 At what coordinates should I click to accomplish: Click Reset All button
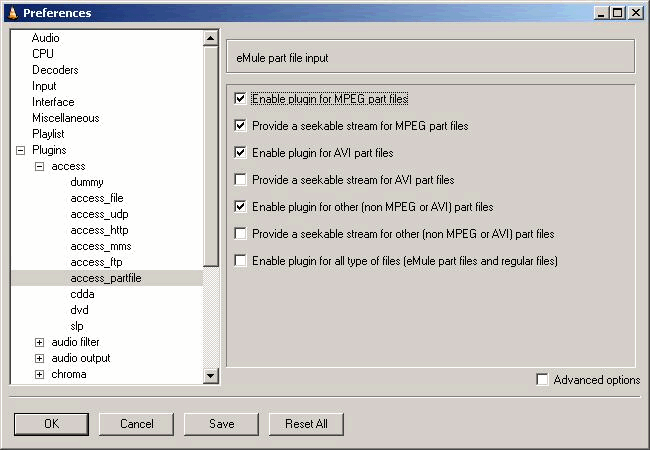click(306, 424)
